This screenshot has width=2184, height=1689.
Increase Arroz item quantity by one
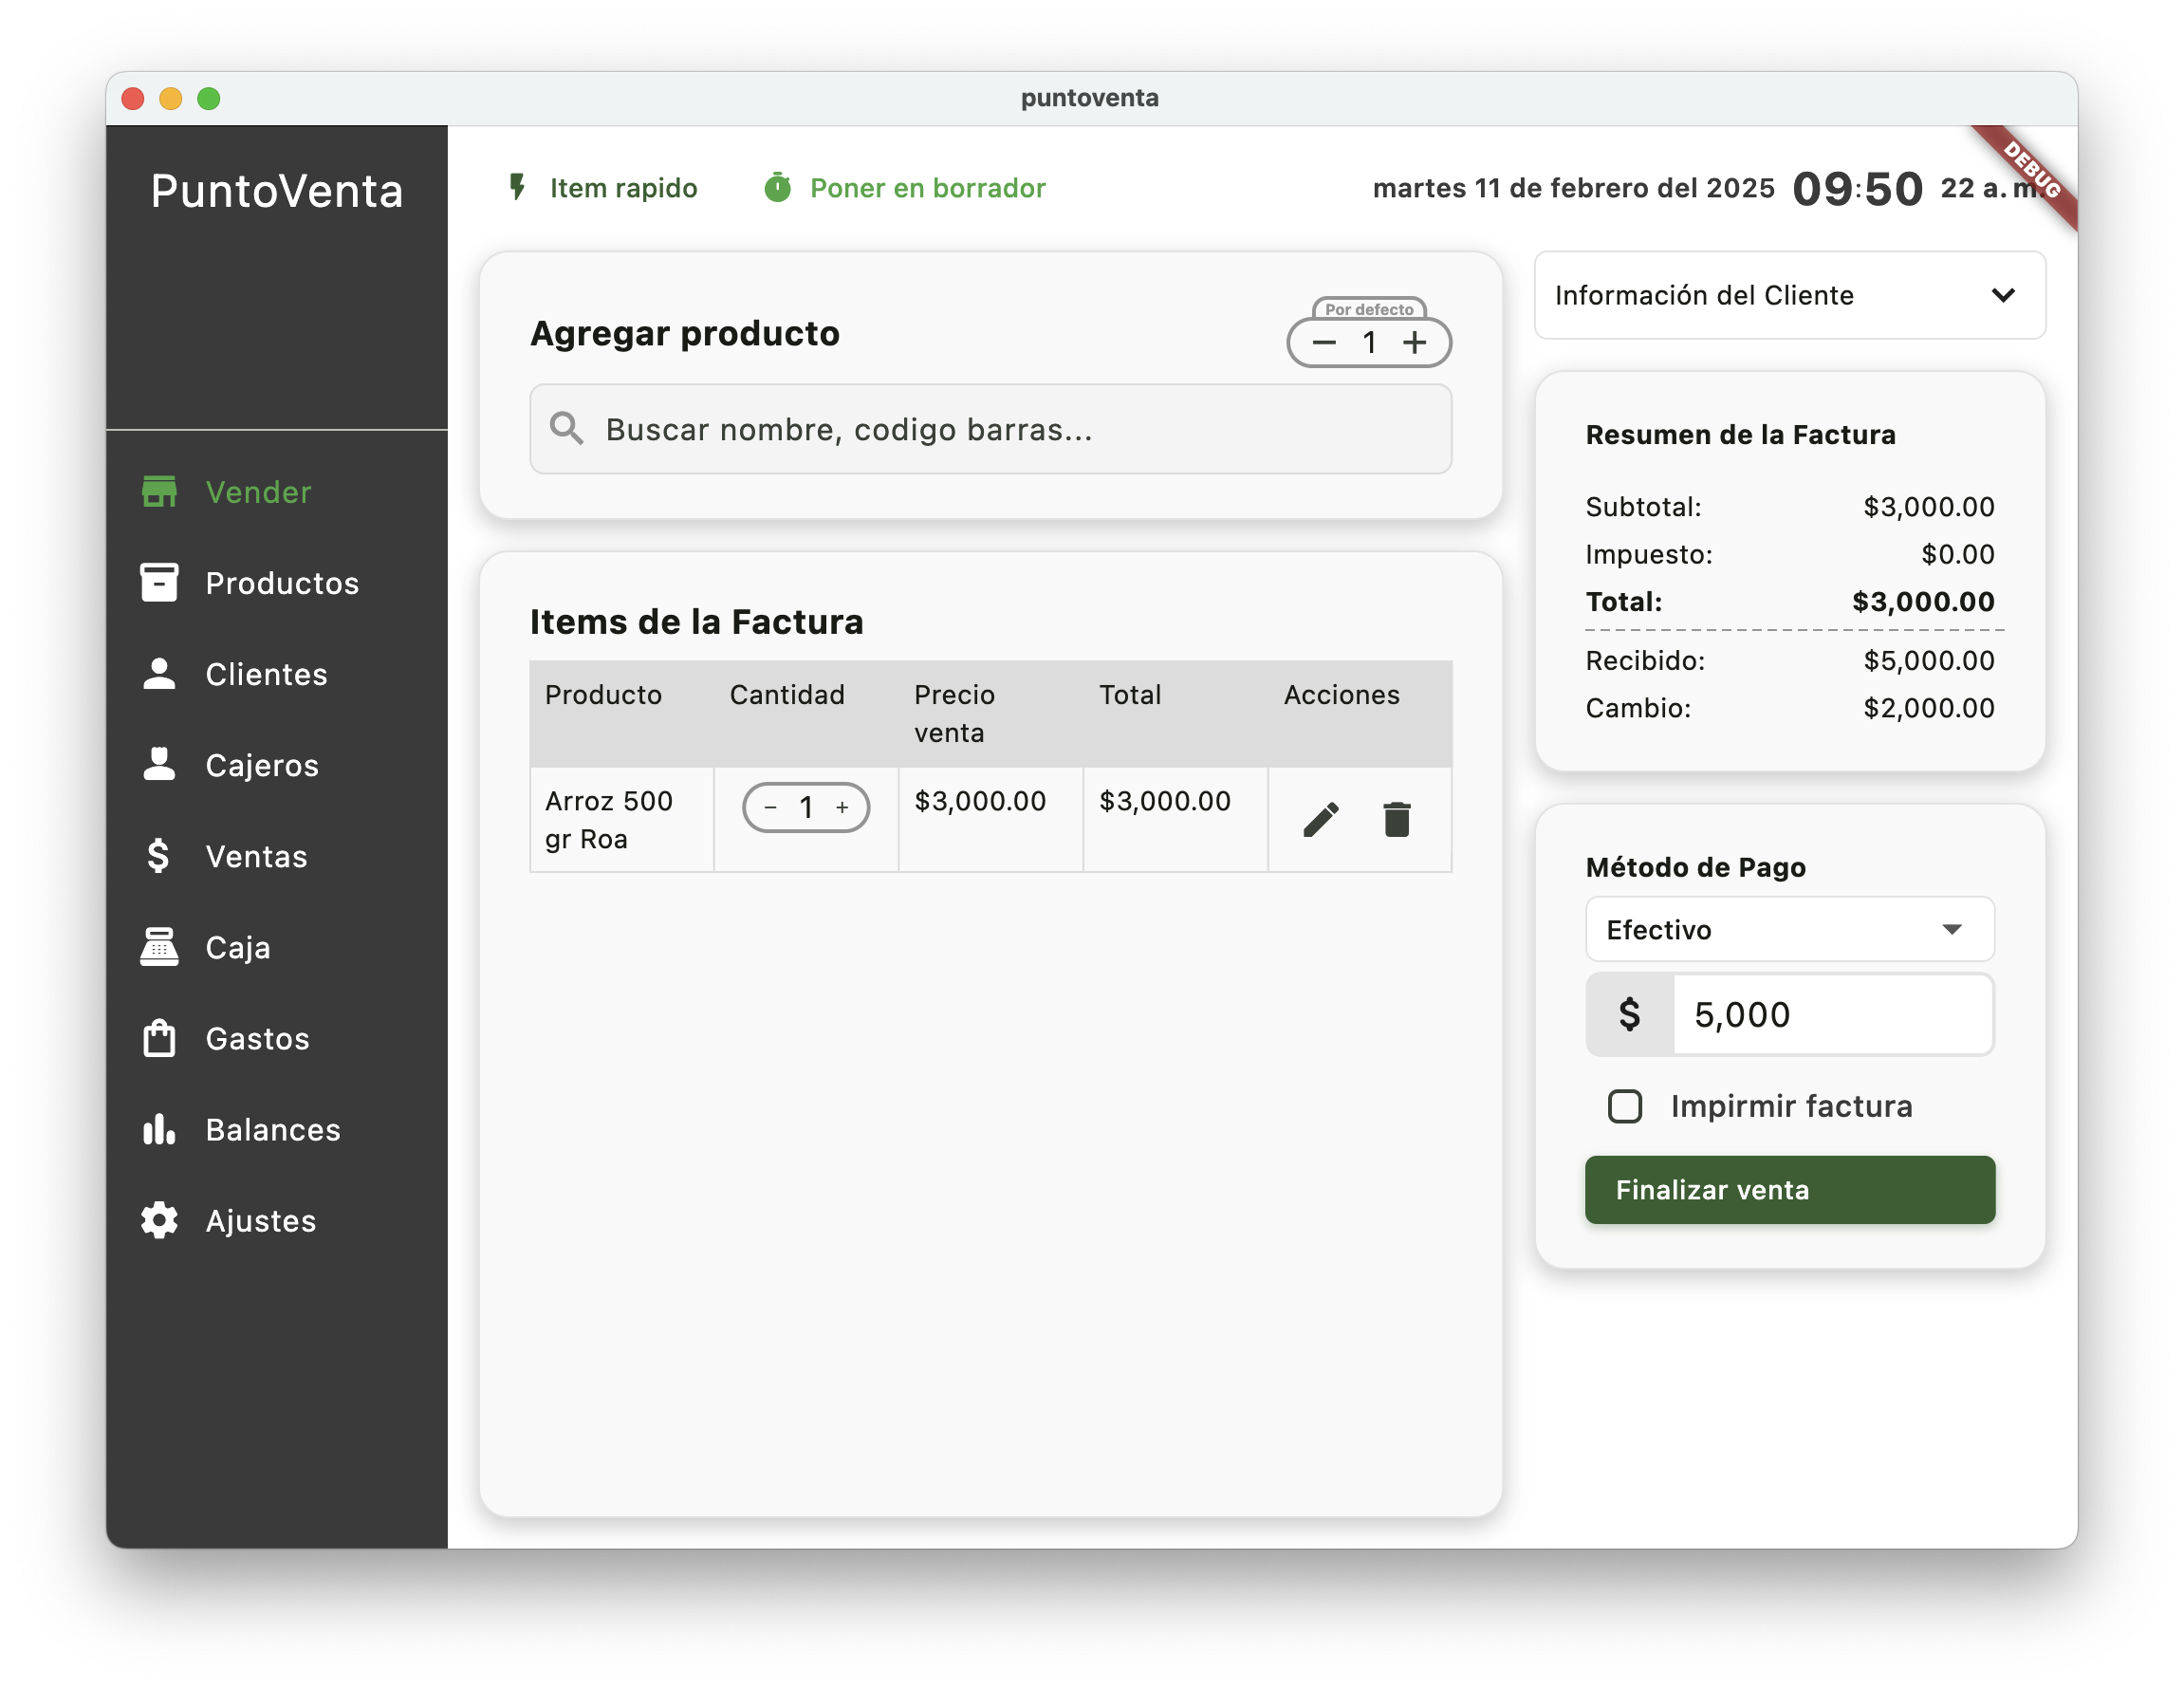(842, 807)
